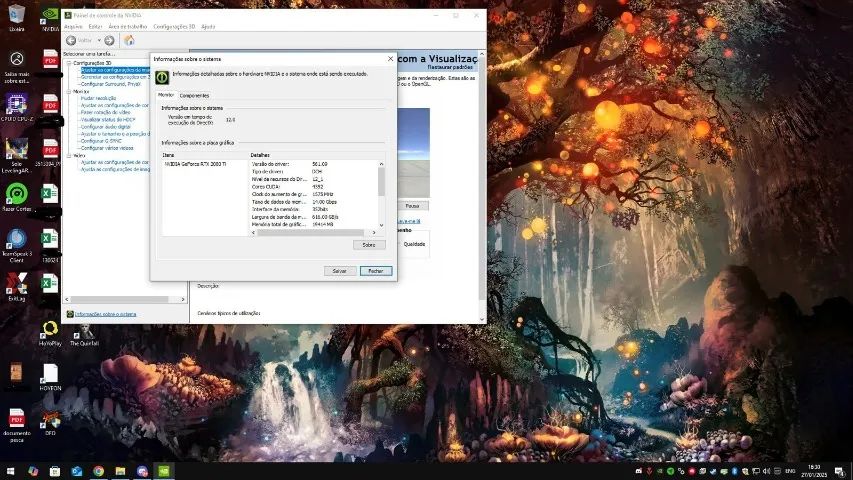Open the Configurações 3D menu
The width and height of the screenshot is (853, 480).
click(x=174, y=26)
